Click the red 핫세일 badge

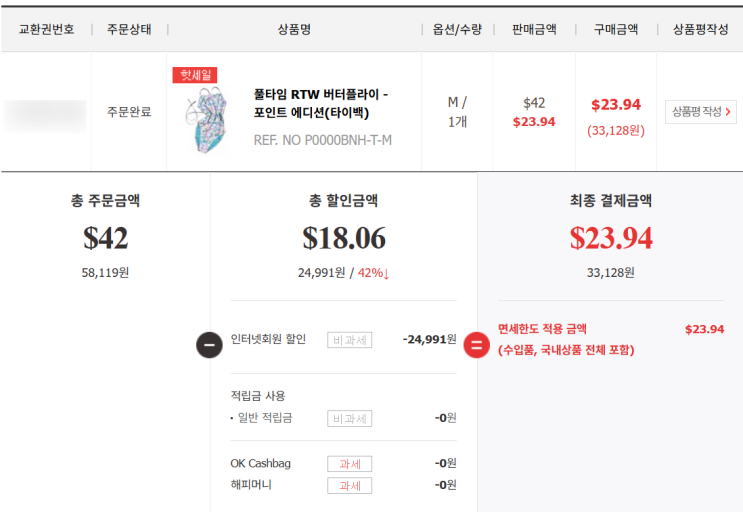click(x=194, y=75)
